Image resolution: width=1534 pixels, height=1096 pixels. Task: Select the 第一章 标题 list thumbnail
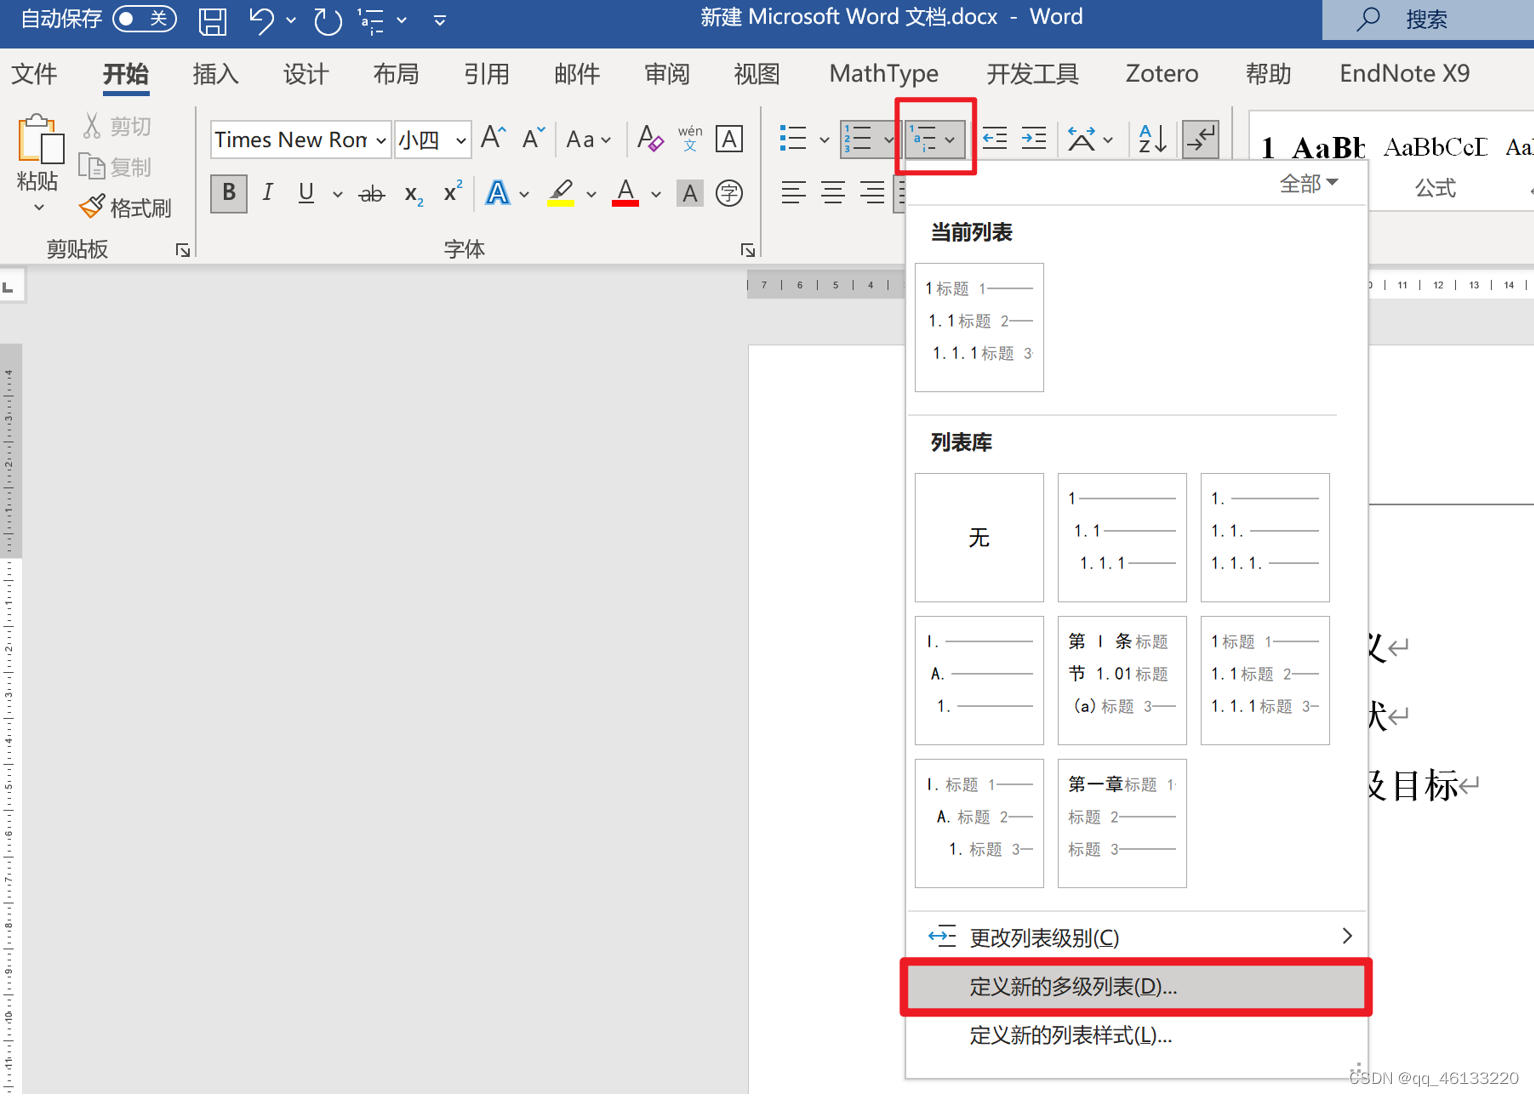pos(1122,823)
